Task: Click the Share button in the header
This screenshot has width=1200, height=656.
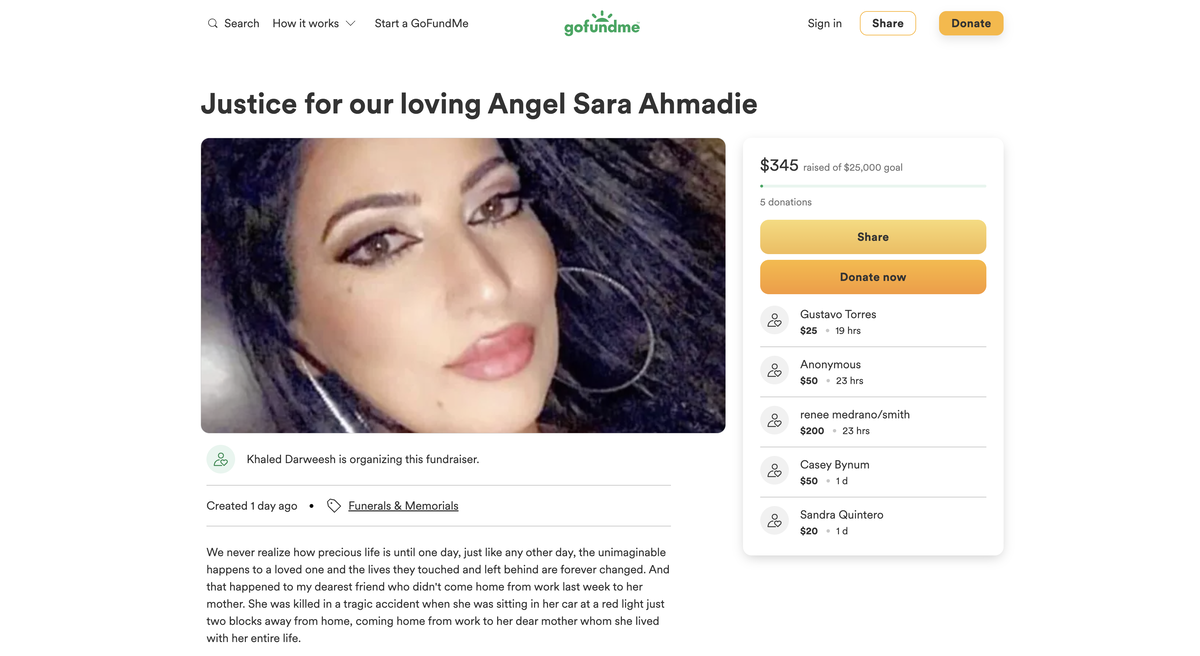Action: (x=888, y=23)
